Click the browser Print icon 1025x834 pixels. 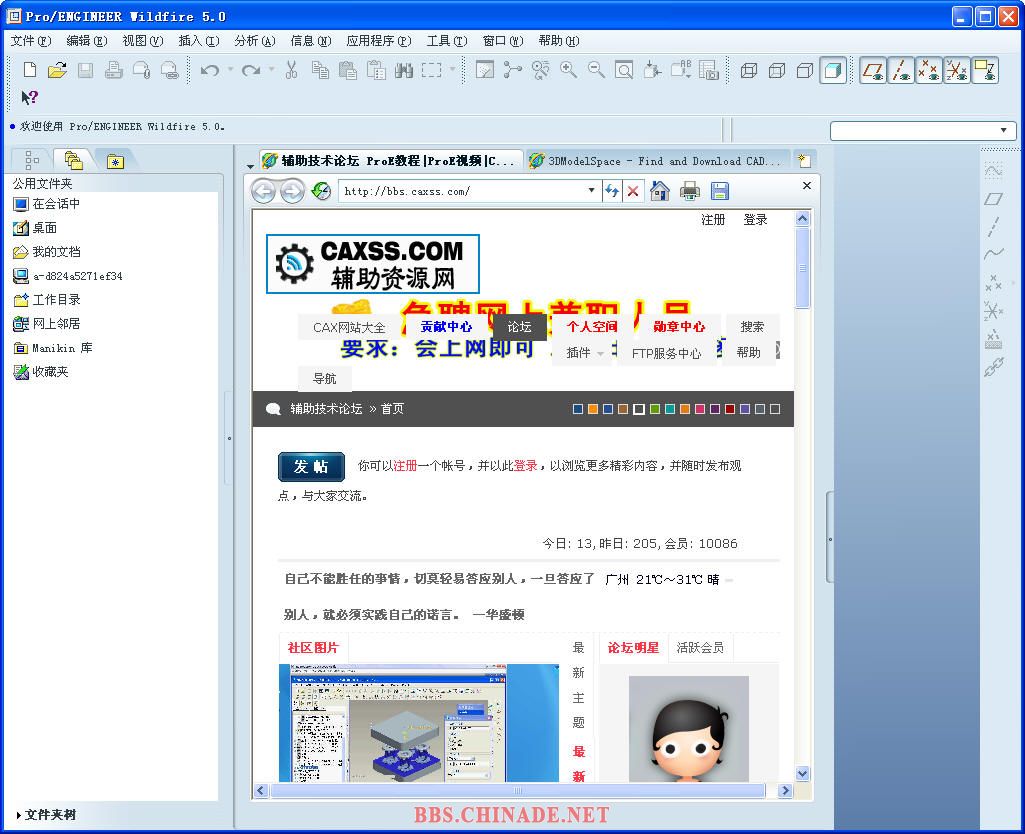tap(690, 191)
